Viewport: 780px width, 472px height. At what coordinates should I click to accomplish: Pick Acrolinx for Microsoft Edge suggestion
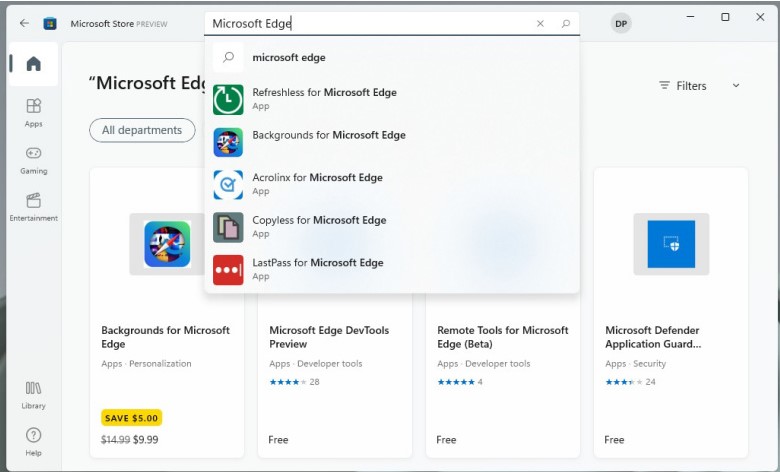[317, 184]
